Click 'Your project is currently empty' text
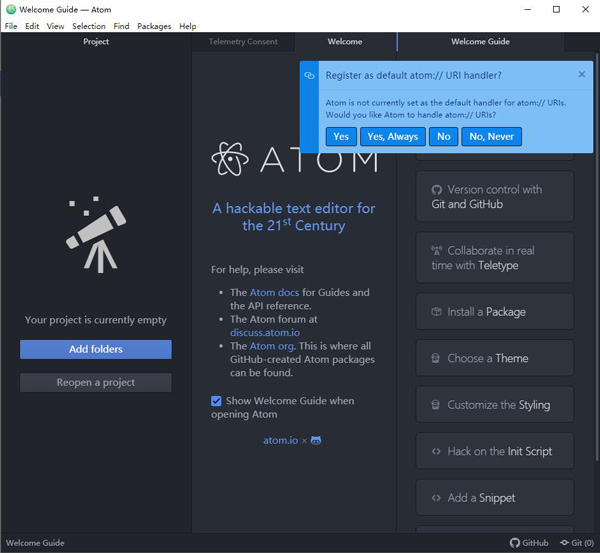The image size is (600, 553). (x=96, y=320)
